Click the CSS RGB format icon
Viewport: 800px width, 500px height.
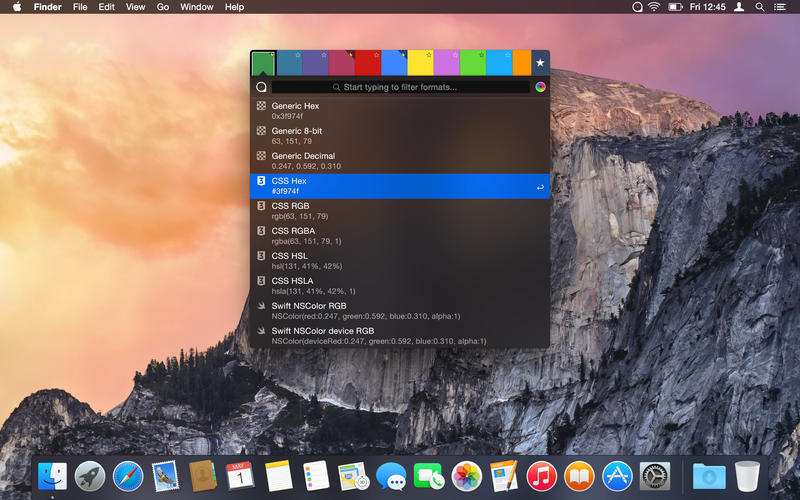pos(261,206)
